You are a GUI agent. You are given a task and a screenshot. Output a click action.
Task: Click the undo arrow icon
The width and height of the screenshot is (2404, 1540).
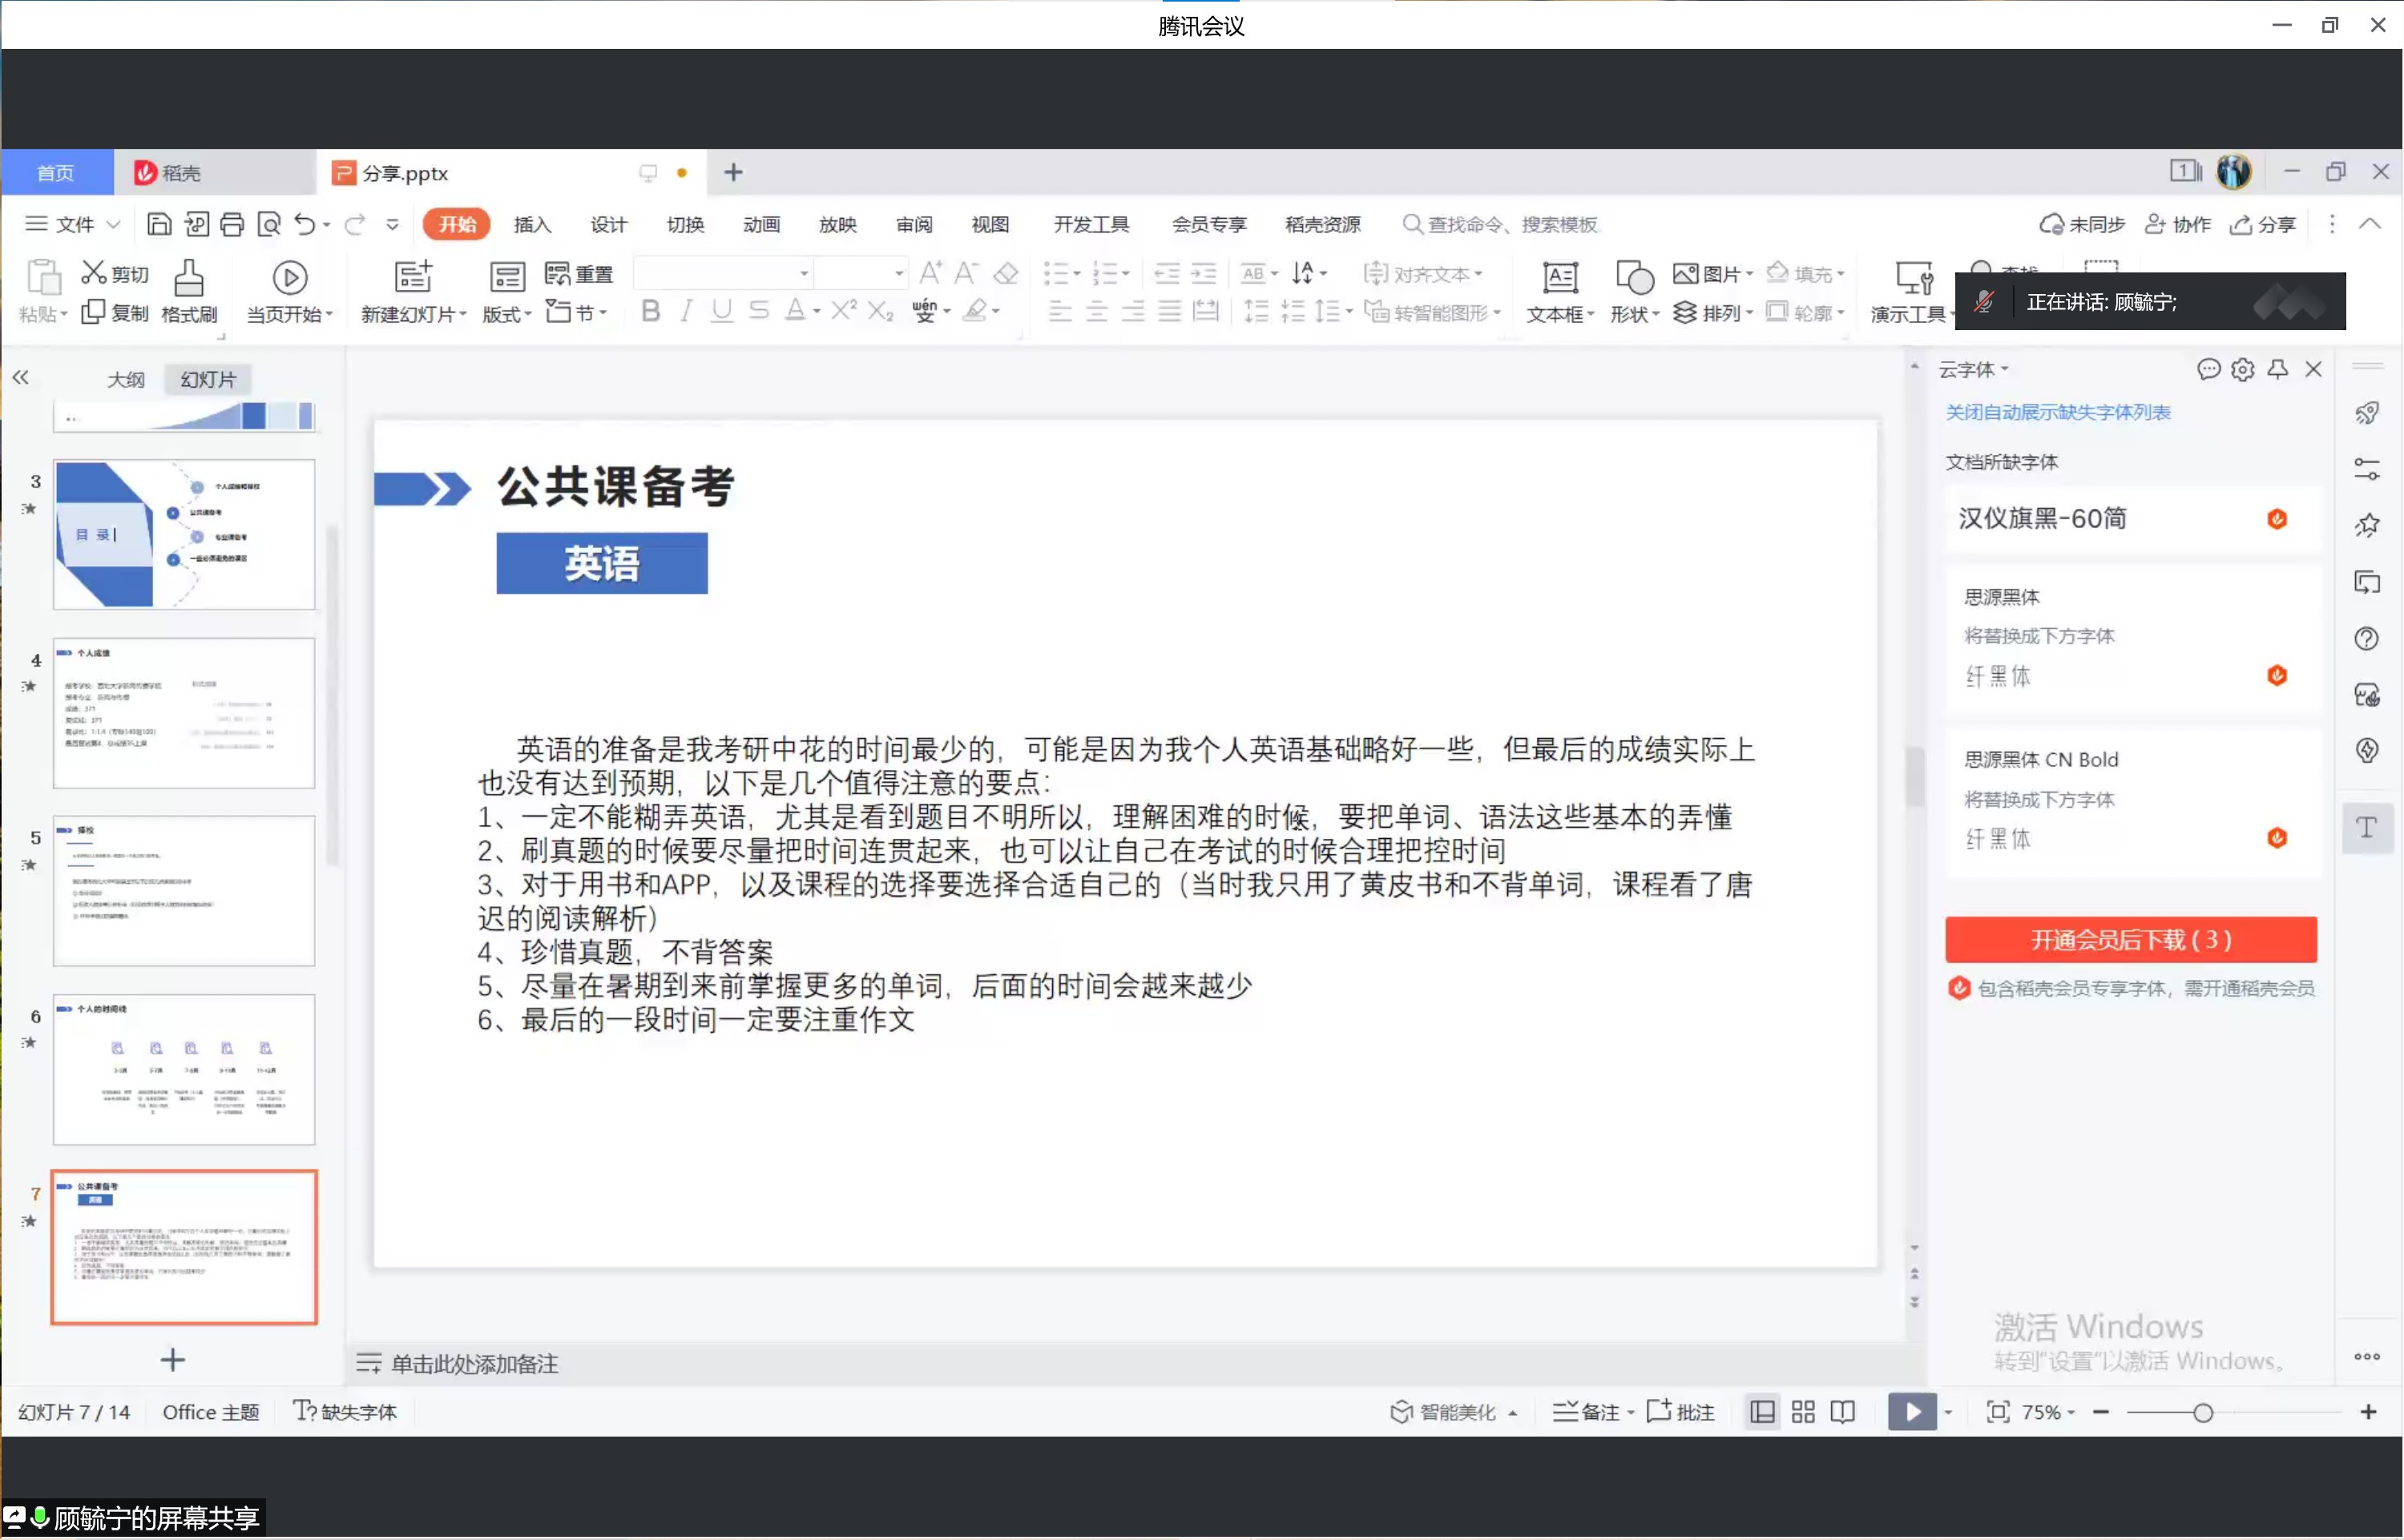coord(305,224)
